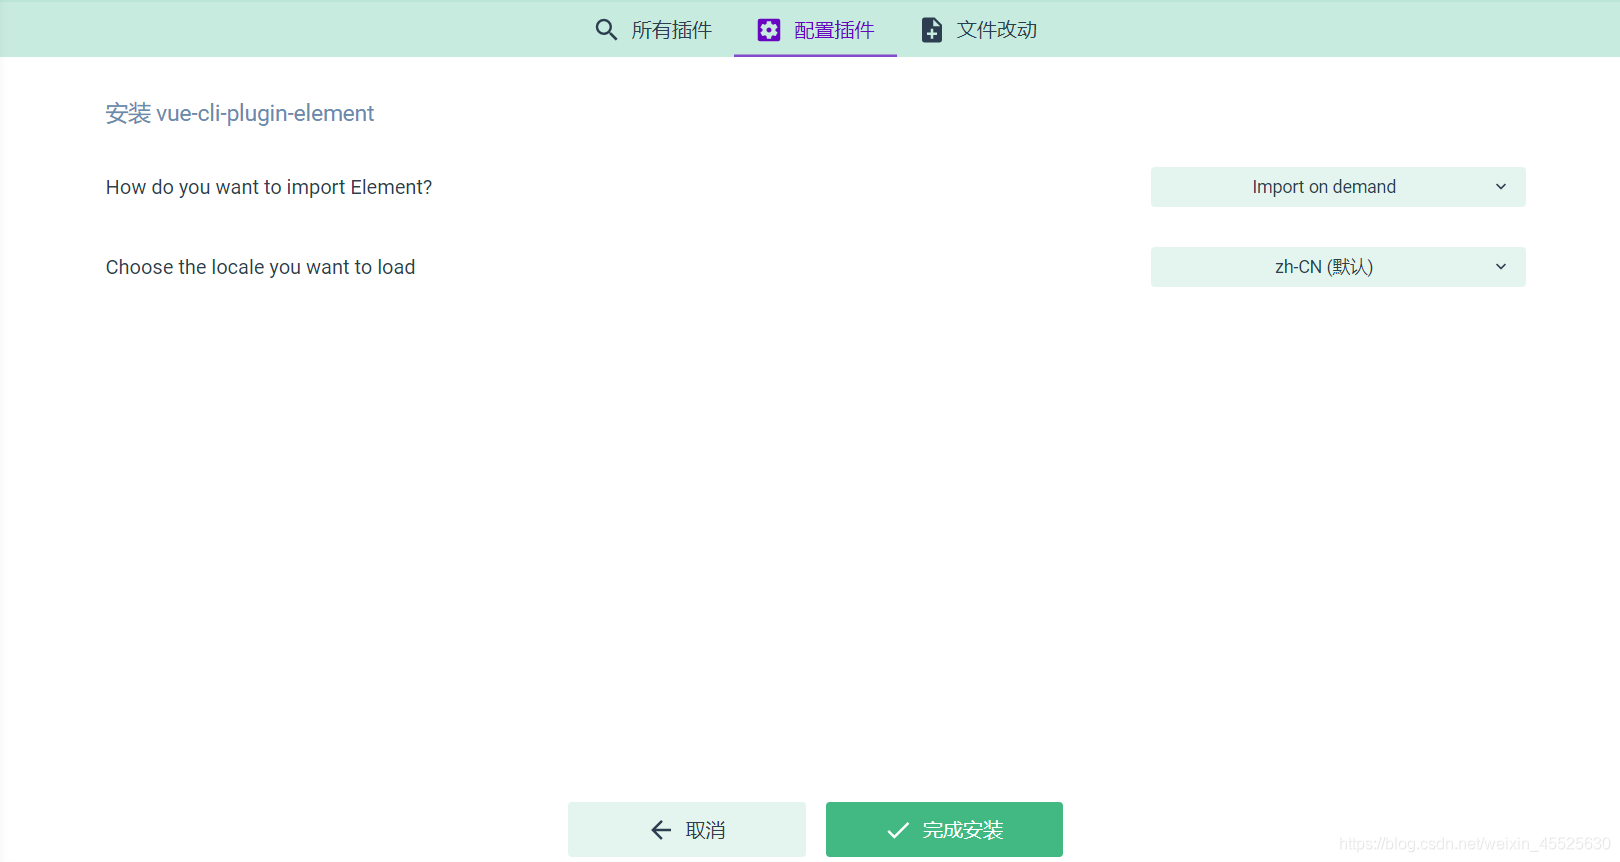The width and height of the screenshot is (1620, 862).
Task: Expand the import mode chevron arrow
Action: (x=1501, y=187)
